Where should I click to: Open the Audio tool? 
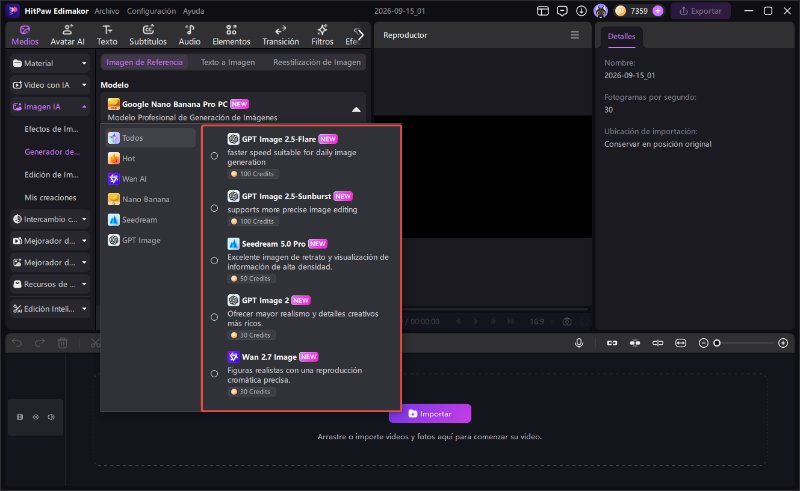pyautogui.click(x=189, y=35)
